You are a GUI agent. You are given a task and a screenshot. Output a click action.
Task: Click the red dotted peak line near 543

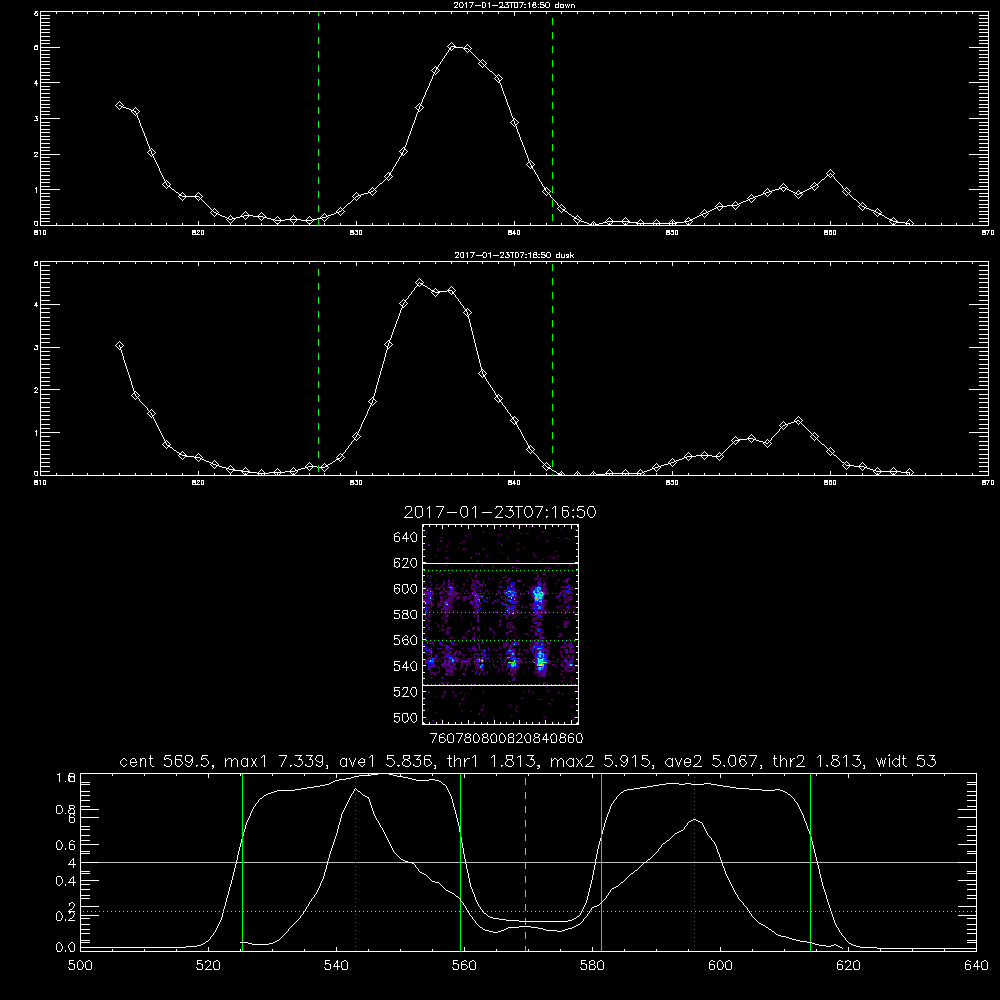pos(355,861)
